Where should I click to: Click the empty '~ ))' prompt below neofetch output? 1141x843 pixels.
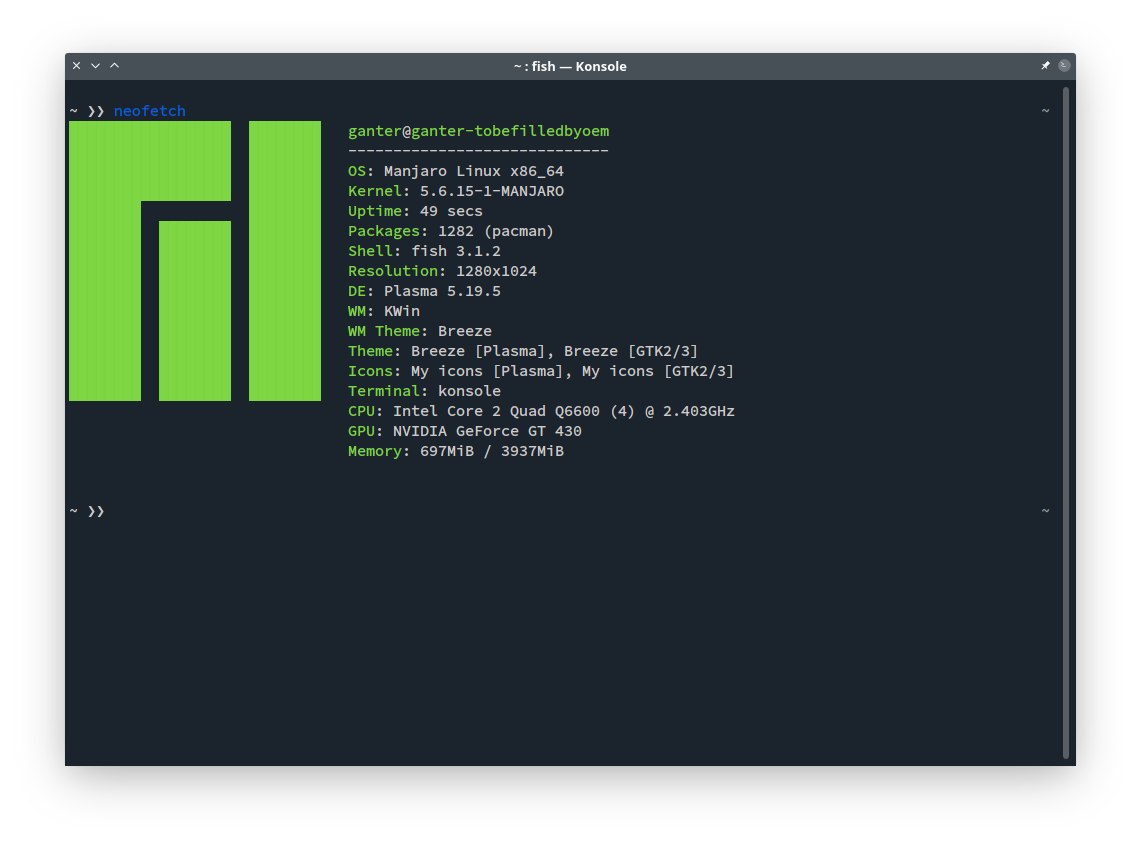pos(87,511)
